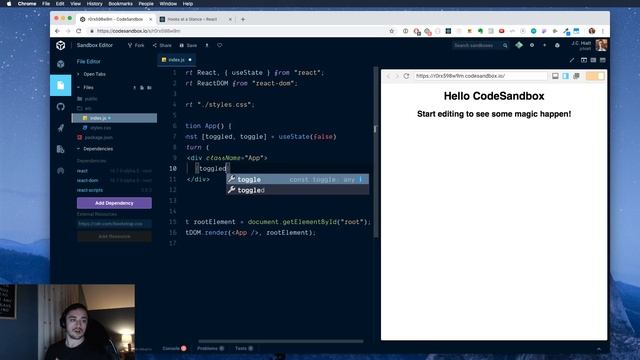Open the GitHub sidebar panel

click(60, 107)
